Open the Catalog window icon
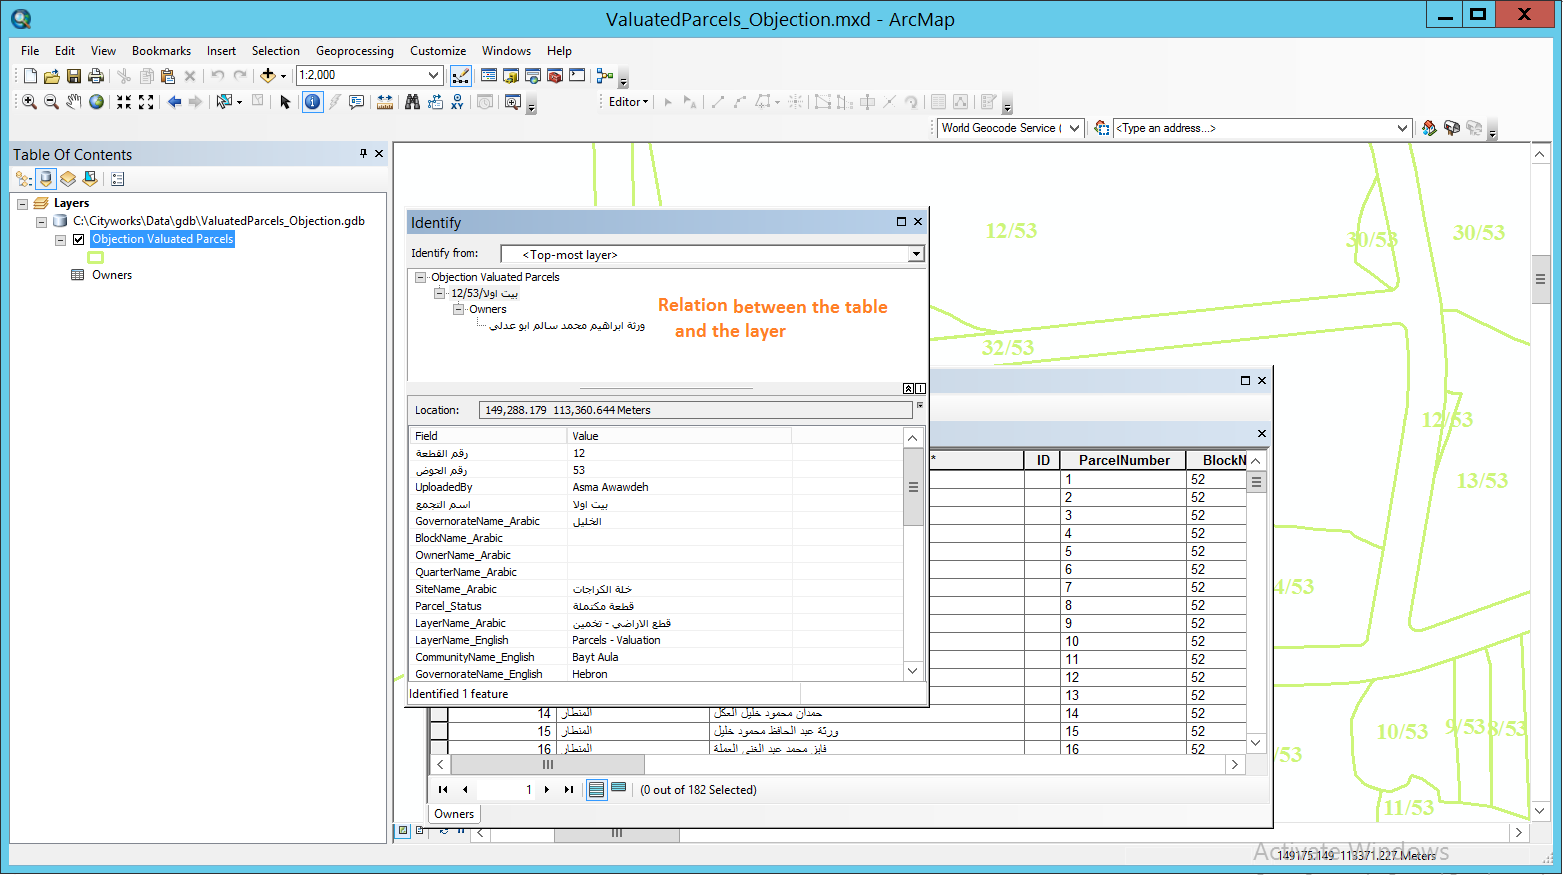This screenshot has width=1563, height=875. (x=511, y=76)
